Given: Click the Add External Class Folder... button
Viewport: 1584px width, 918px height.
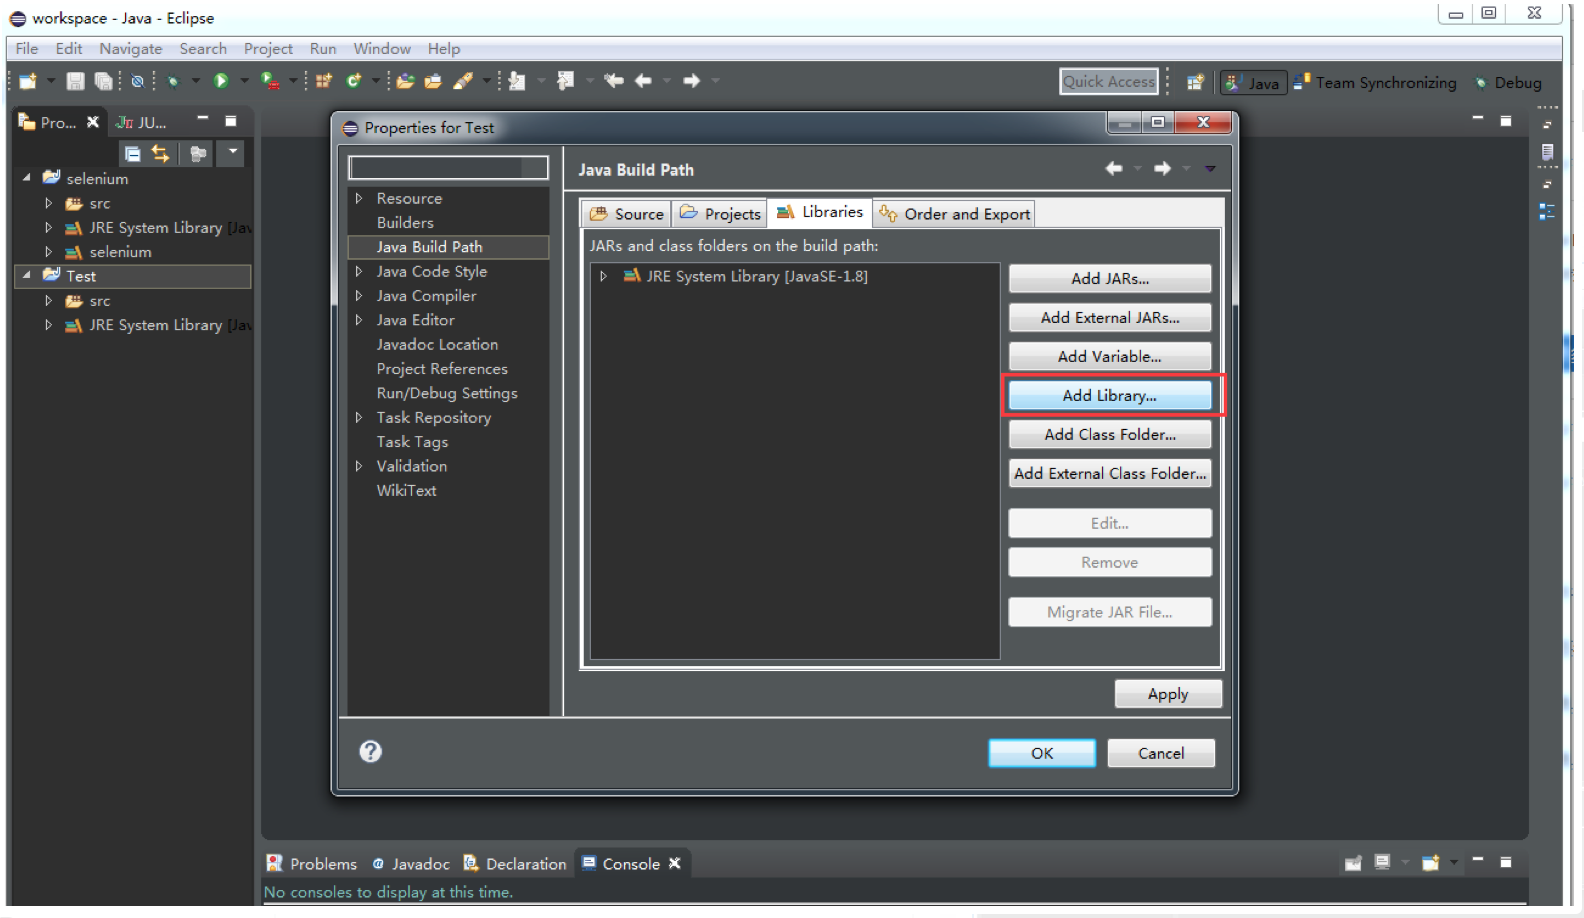Looking at the screenshot, I should tap(1110, 474).
